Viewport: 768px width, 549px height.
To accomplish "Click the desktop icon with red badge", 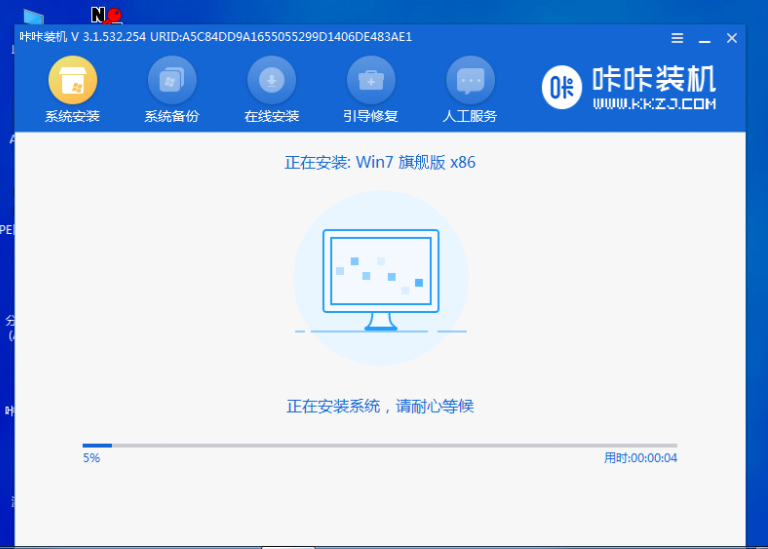I will click(104, 15).
